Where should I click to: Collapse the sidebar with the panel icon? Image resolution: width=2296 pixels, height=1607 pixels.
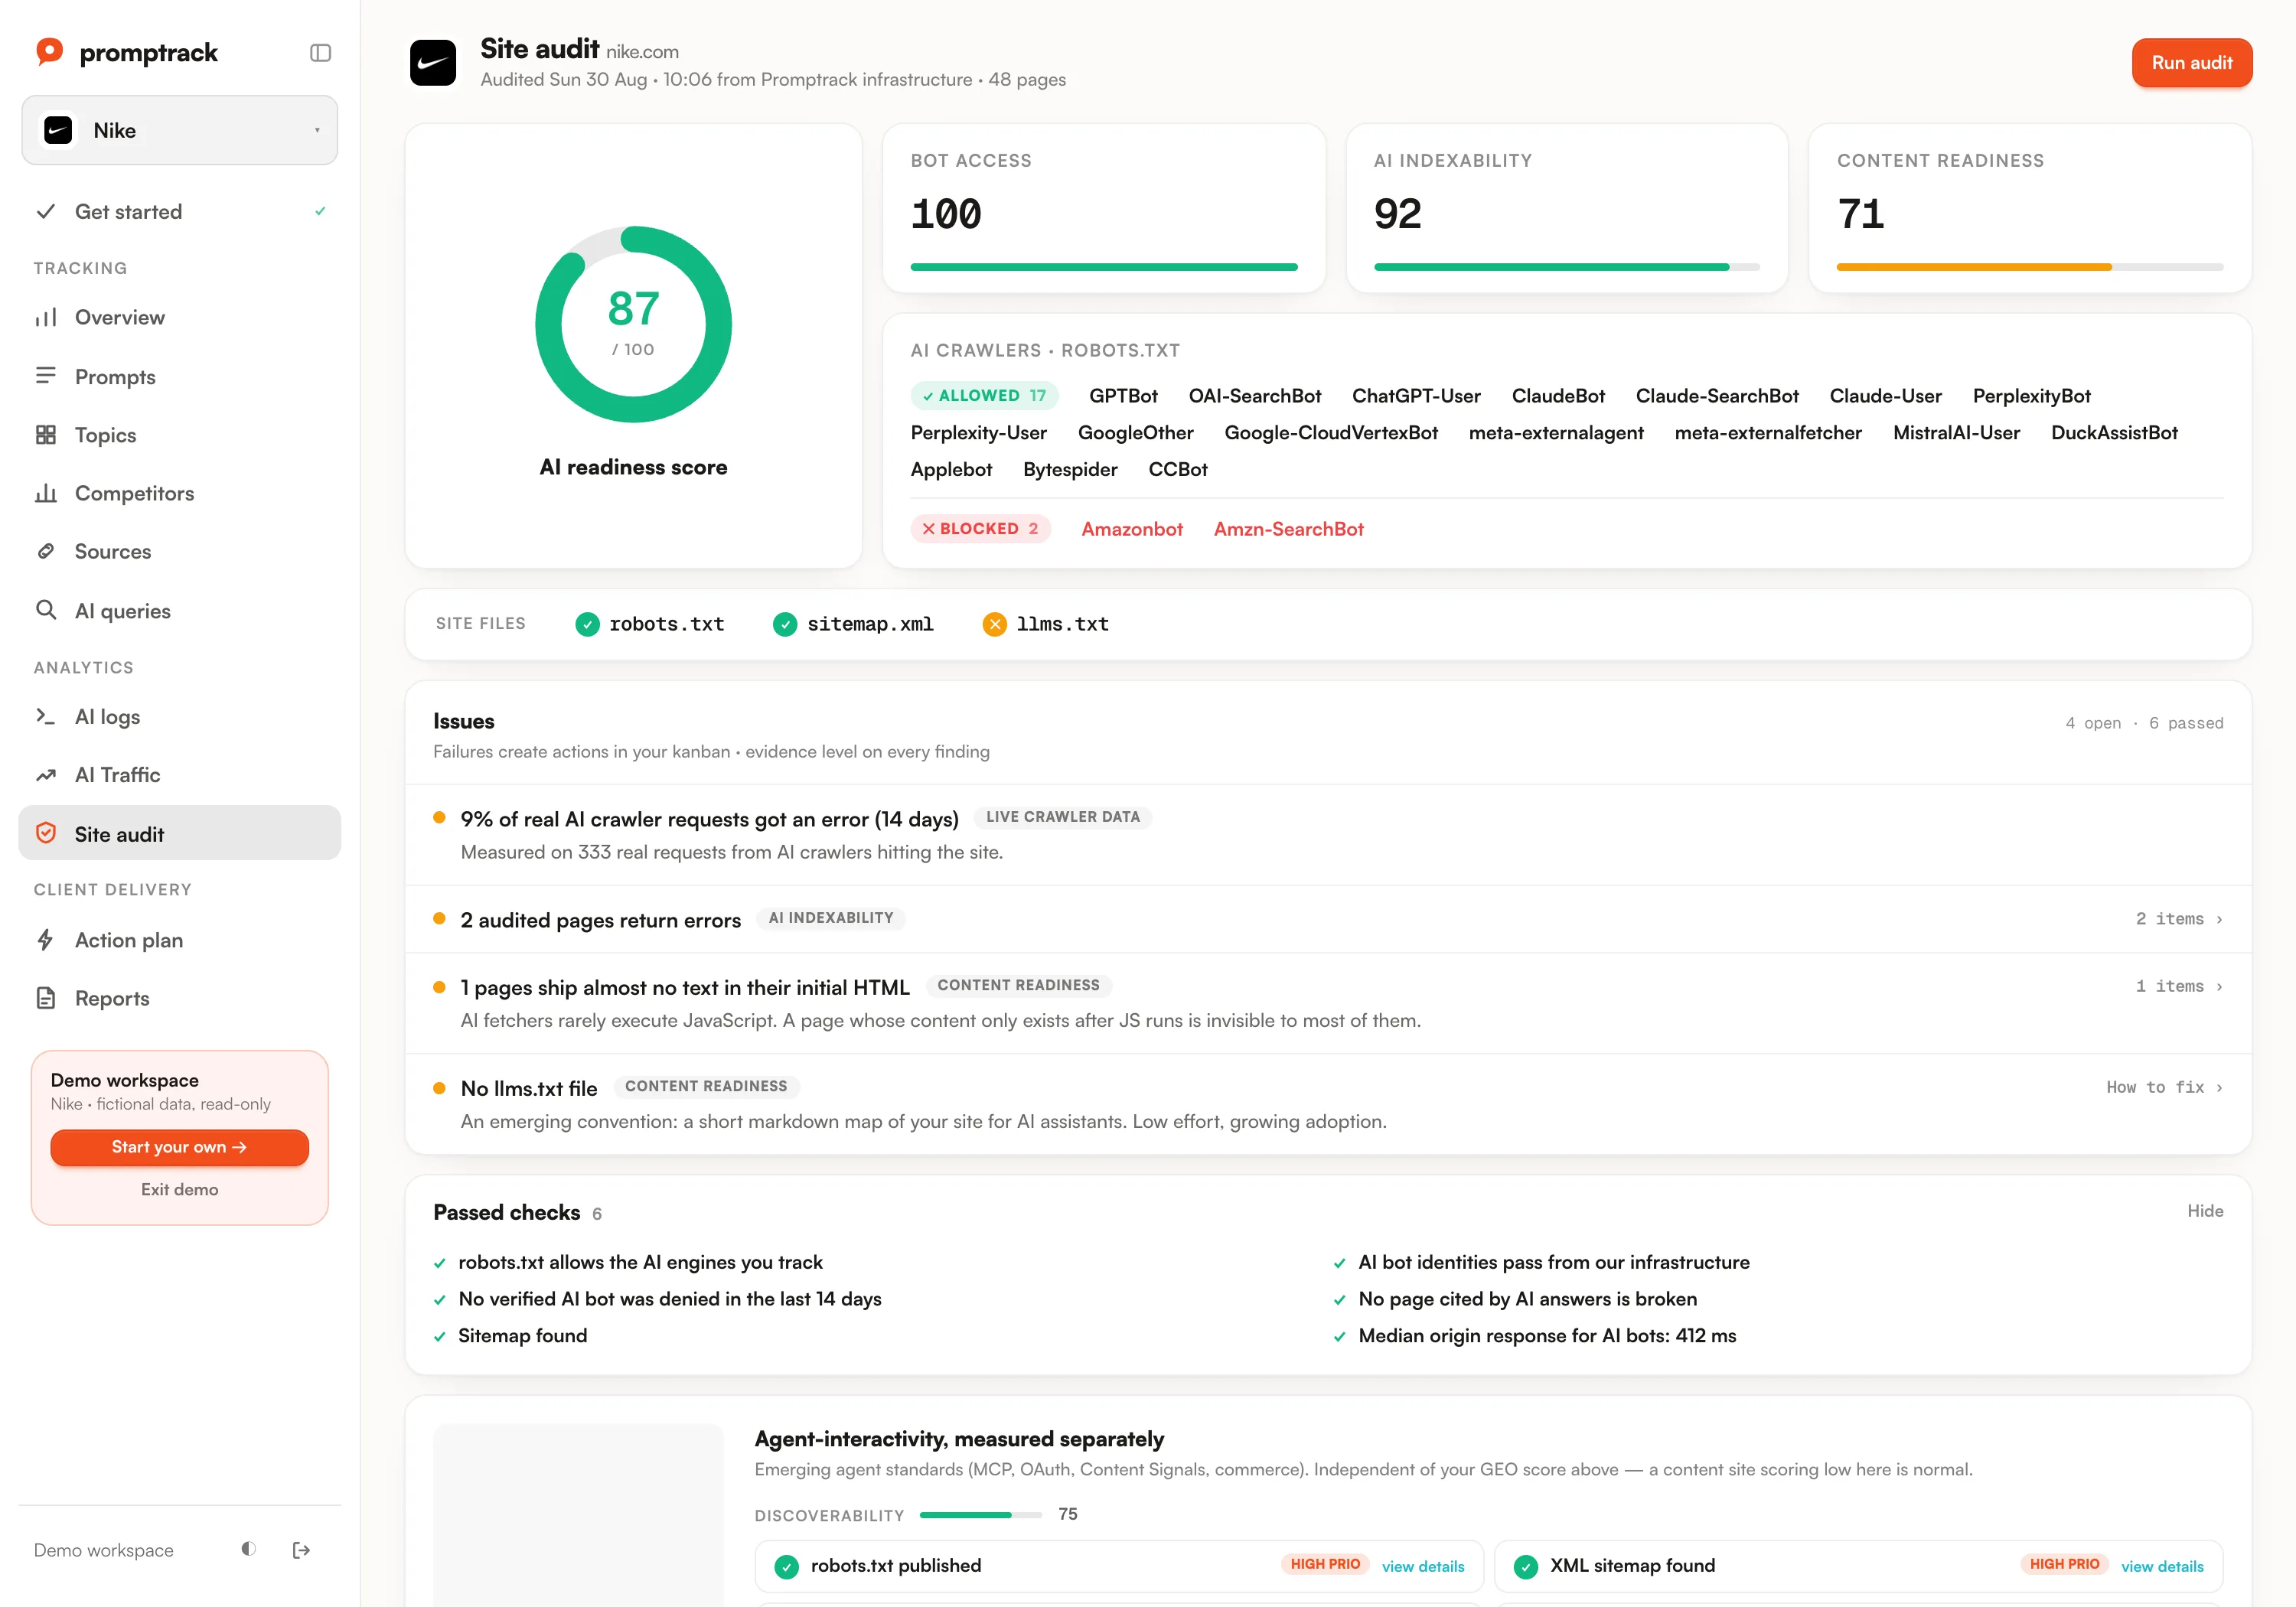[x=320, y=53]
